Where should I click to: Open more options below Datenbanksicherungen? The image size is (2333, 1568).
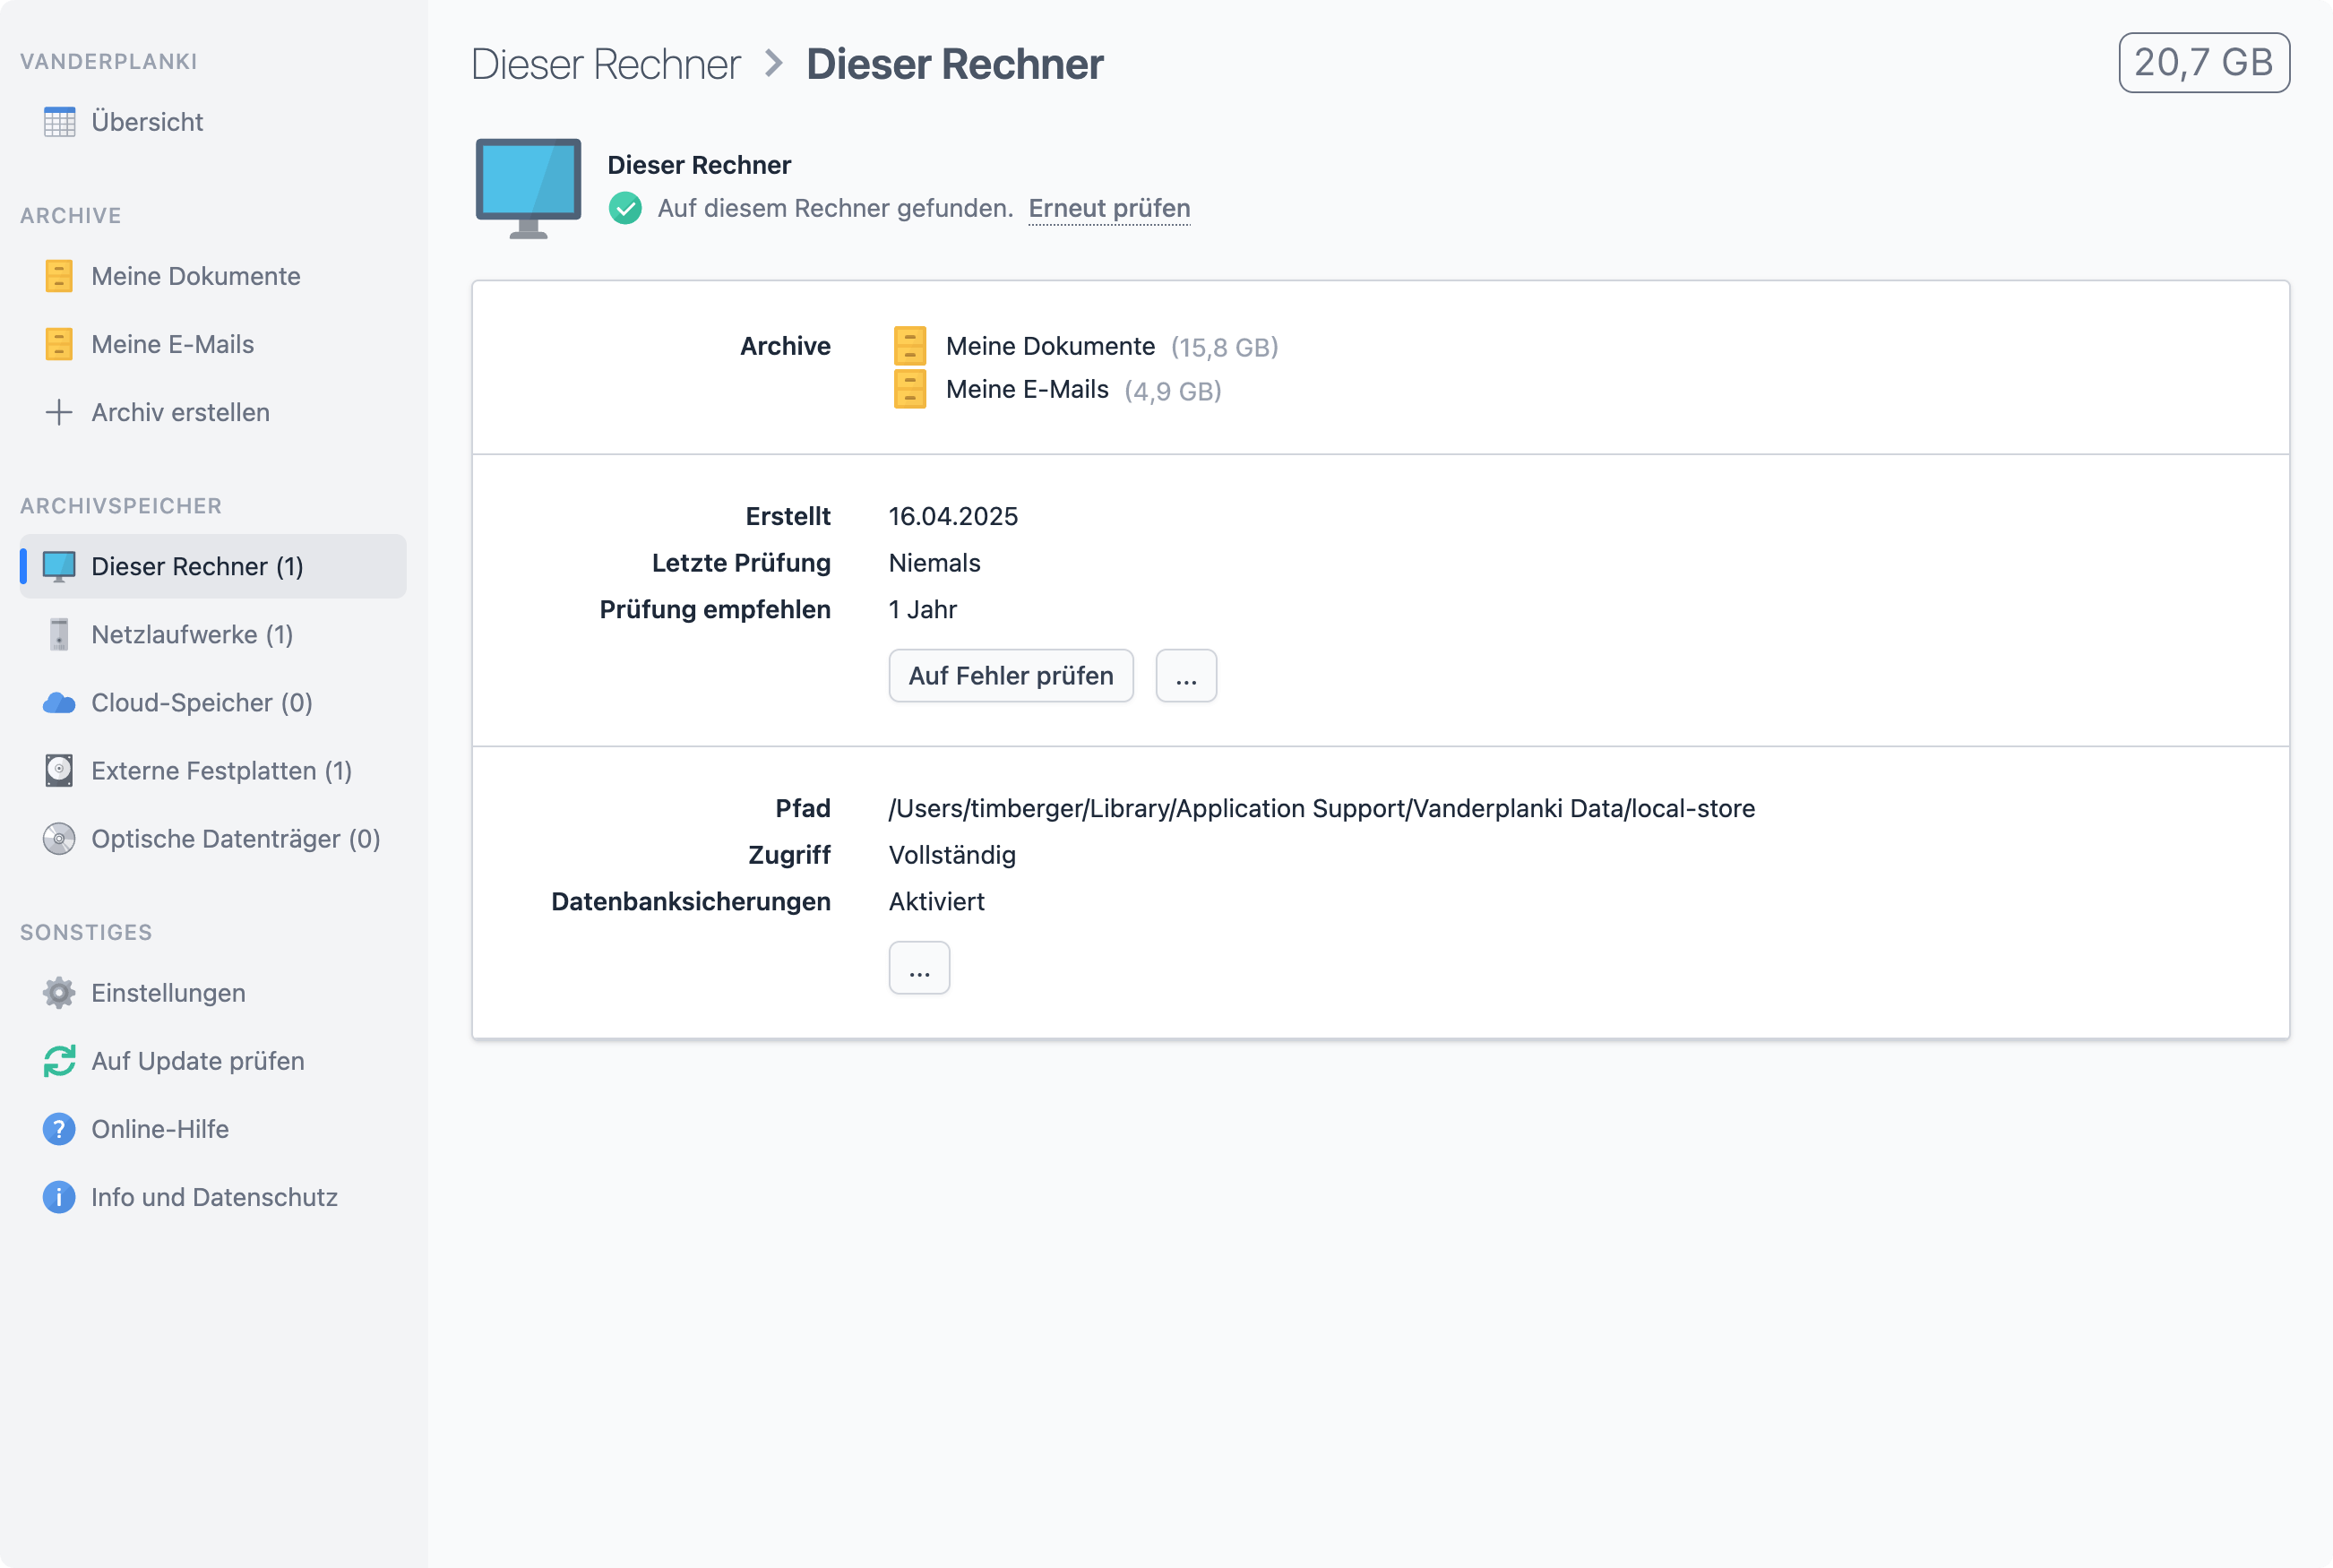918,968
